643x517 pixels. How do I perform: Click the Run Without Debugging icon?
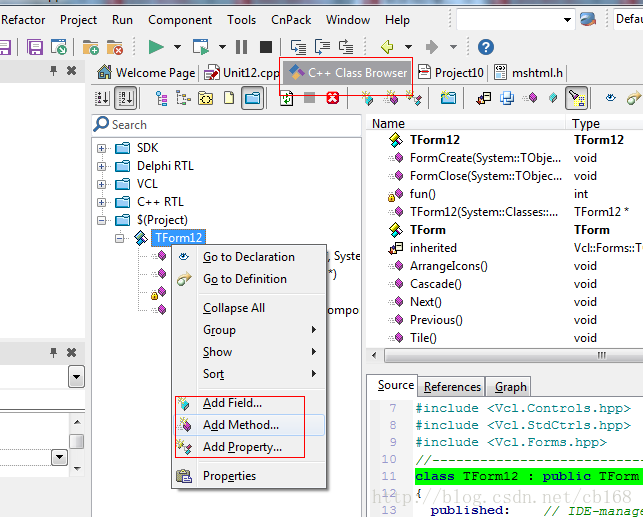(201, 47)
